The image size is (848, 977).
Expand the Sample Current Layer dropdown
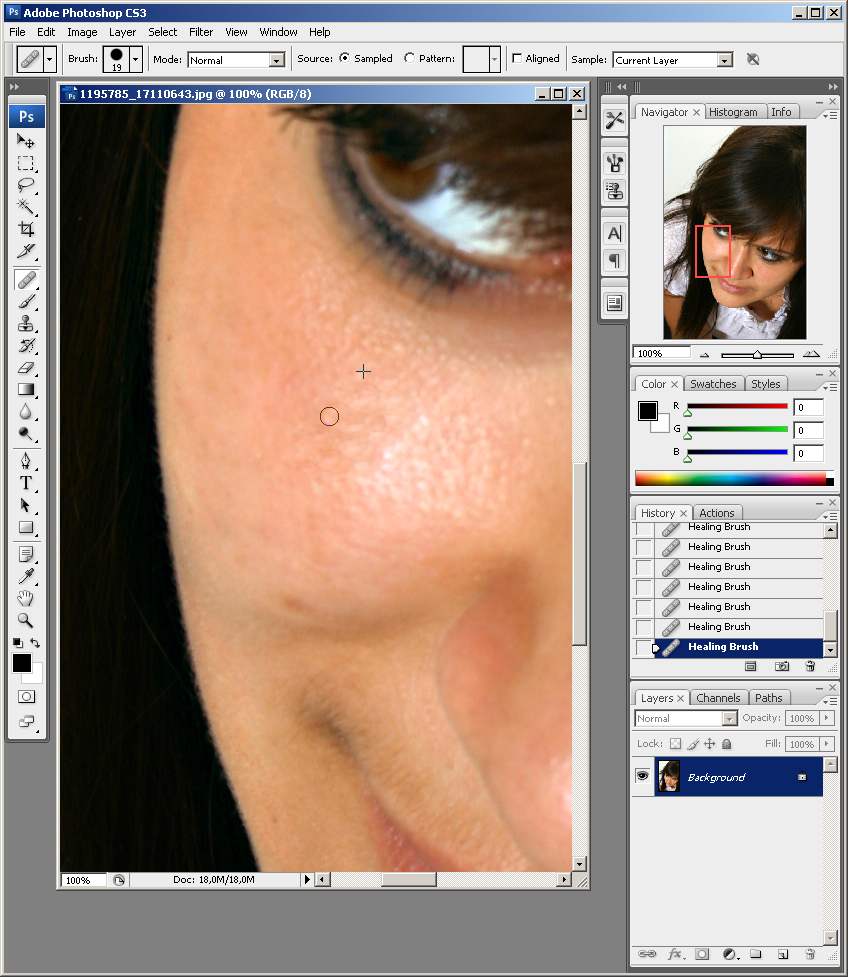pyautogui.click(x=724, y=60)
